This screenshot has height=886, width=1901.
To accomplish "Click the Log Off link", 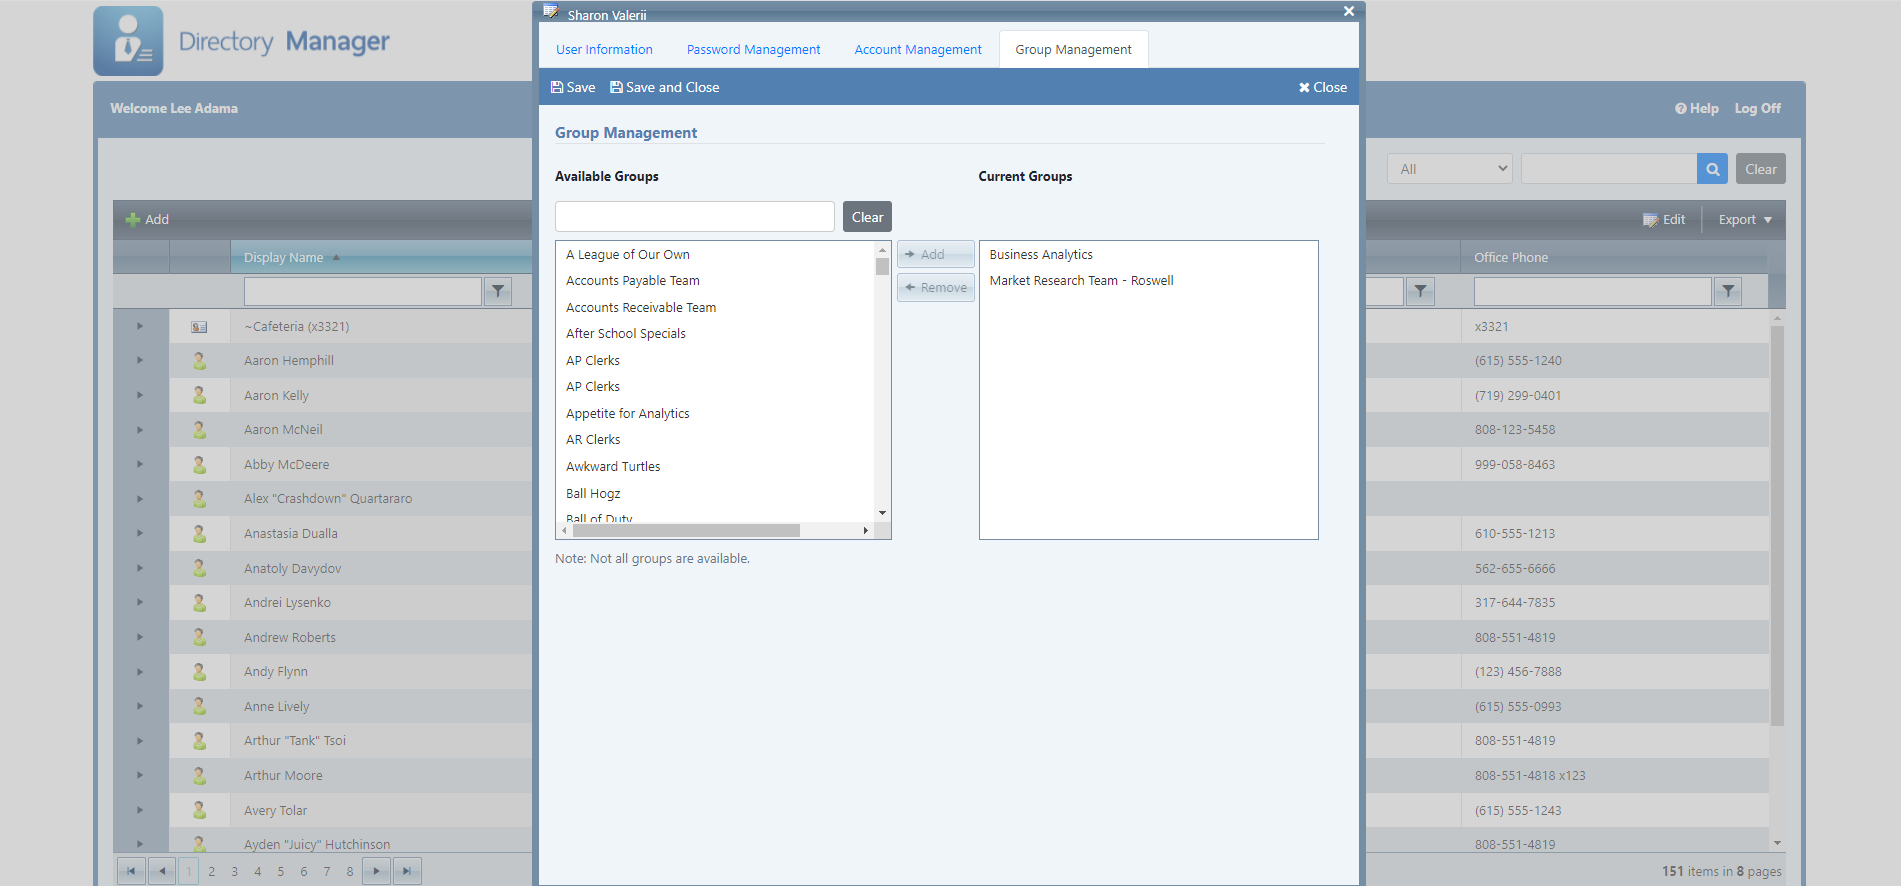I will (1757, 108).
